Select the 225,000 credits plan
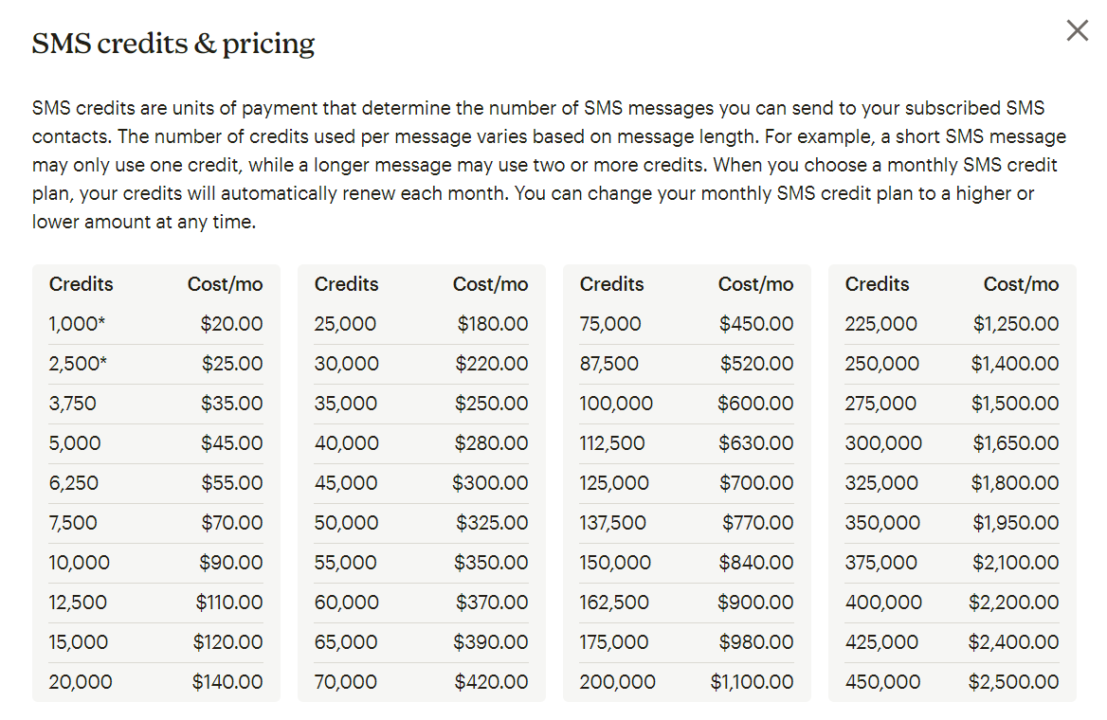This screenshot has height=720, width=1107. 877,323
